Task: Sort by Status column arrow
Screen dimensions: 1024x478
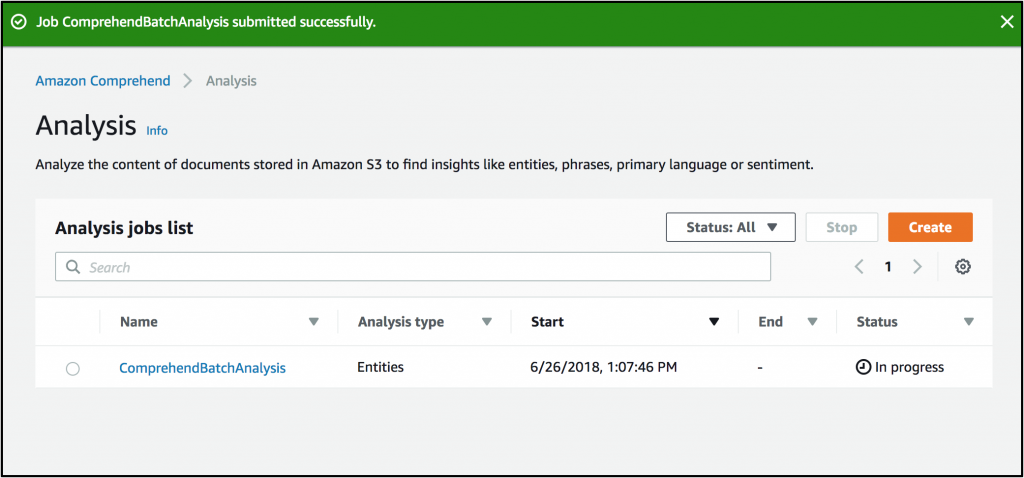Action: coord(968,322)
